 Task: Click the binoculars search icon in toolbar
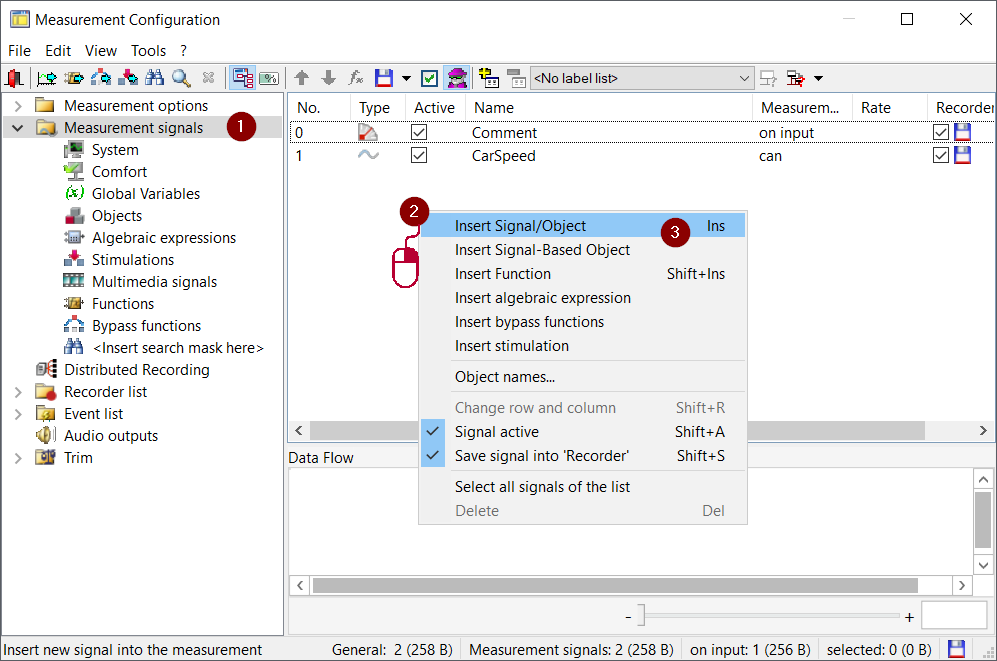[155, 78]
